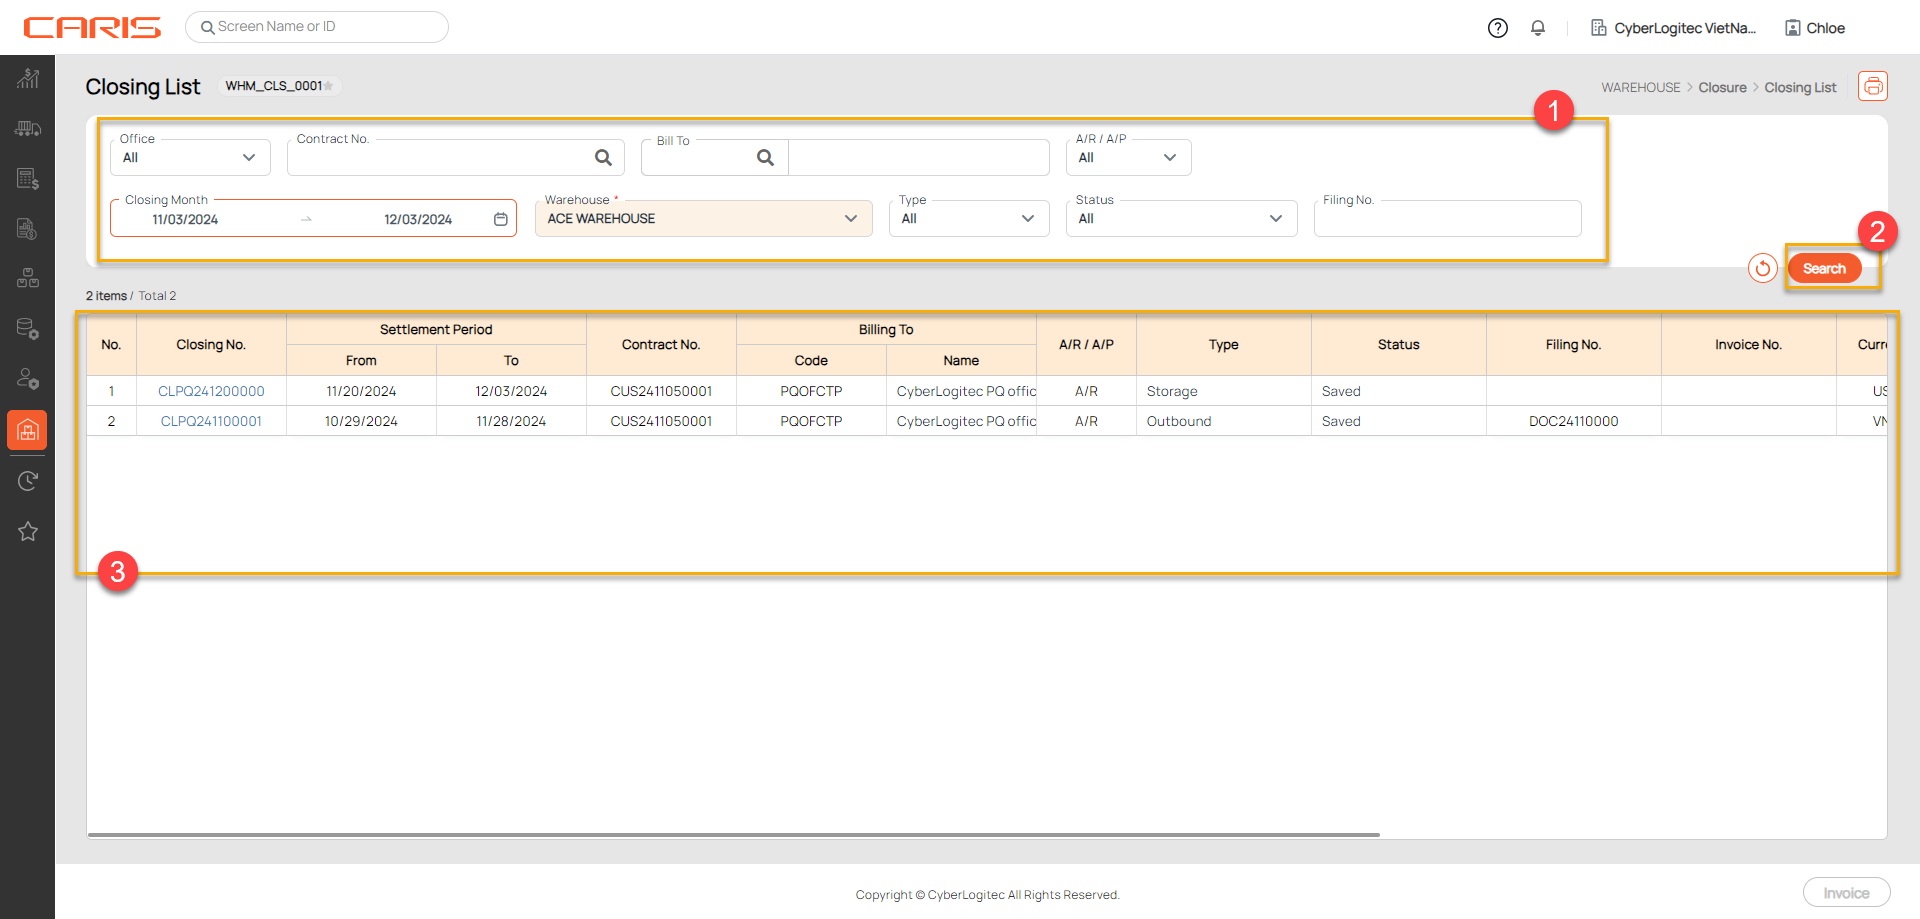The width and height of the screenshot is (1920, 919).
Task: Click the reset refresh icon beside Search
Action: coord(1762,268)
